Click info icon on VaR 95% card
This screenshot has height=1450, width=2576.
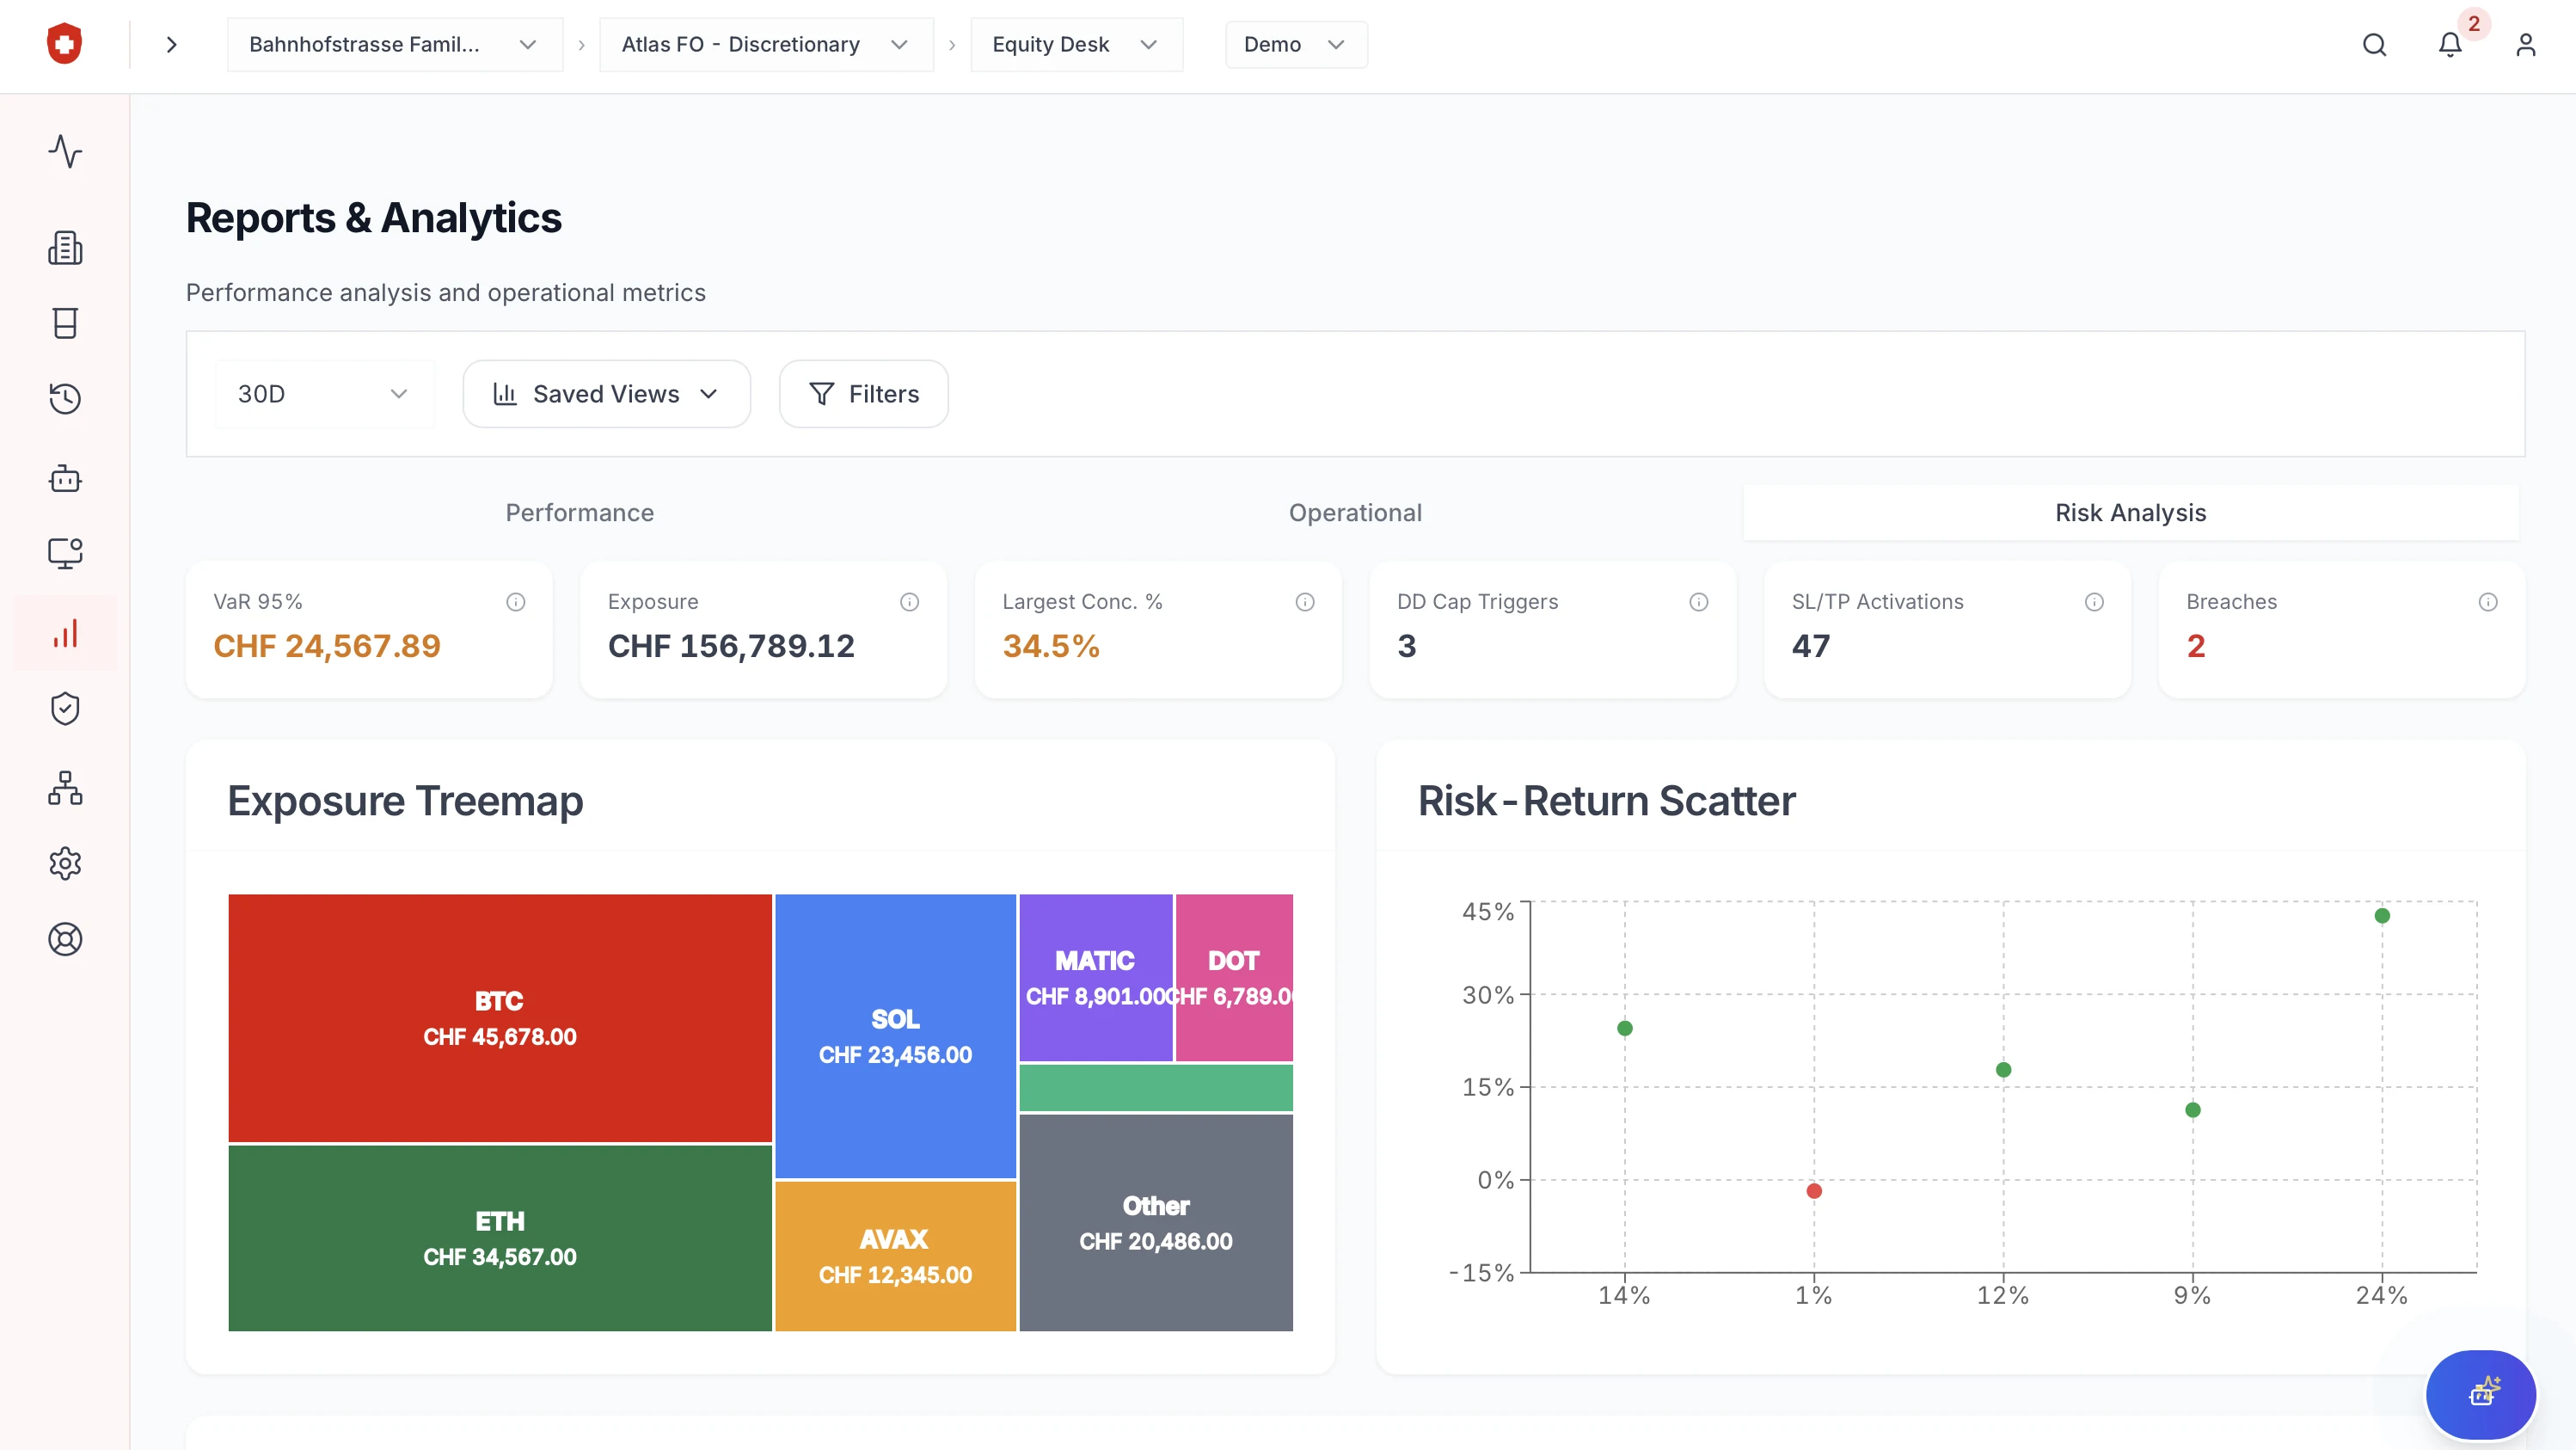click(515, 602)
